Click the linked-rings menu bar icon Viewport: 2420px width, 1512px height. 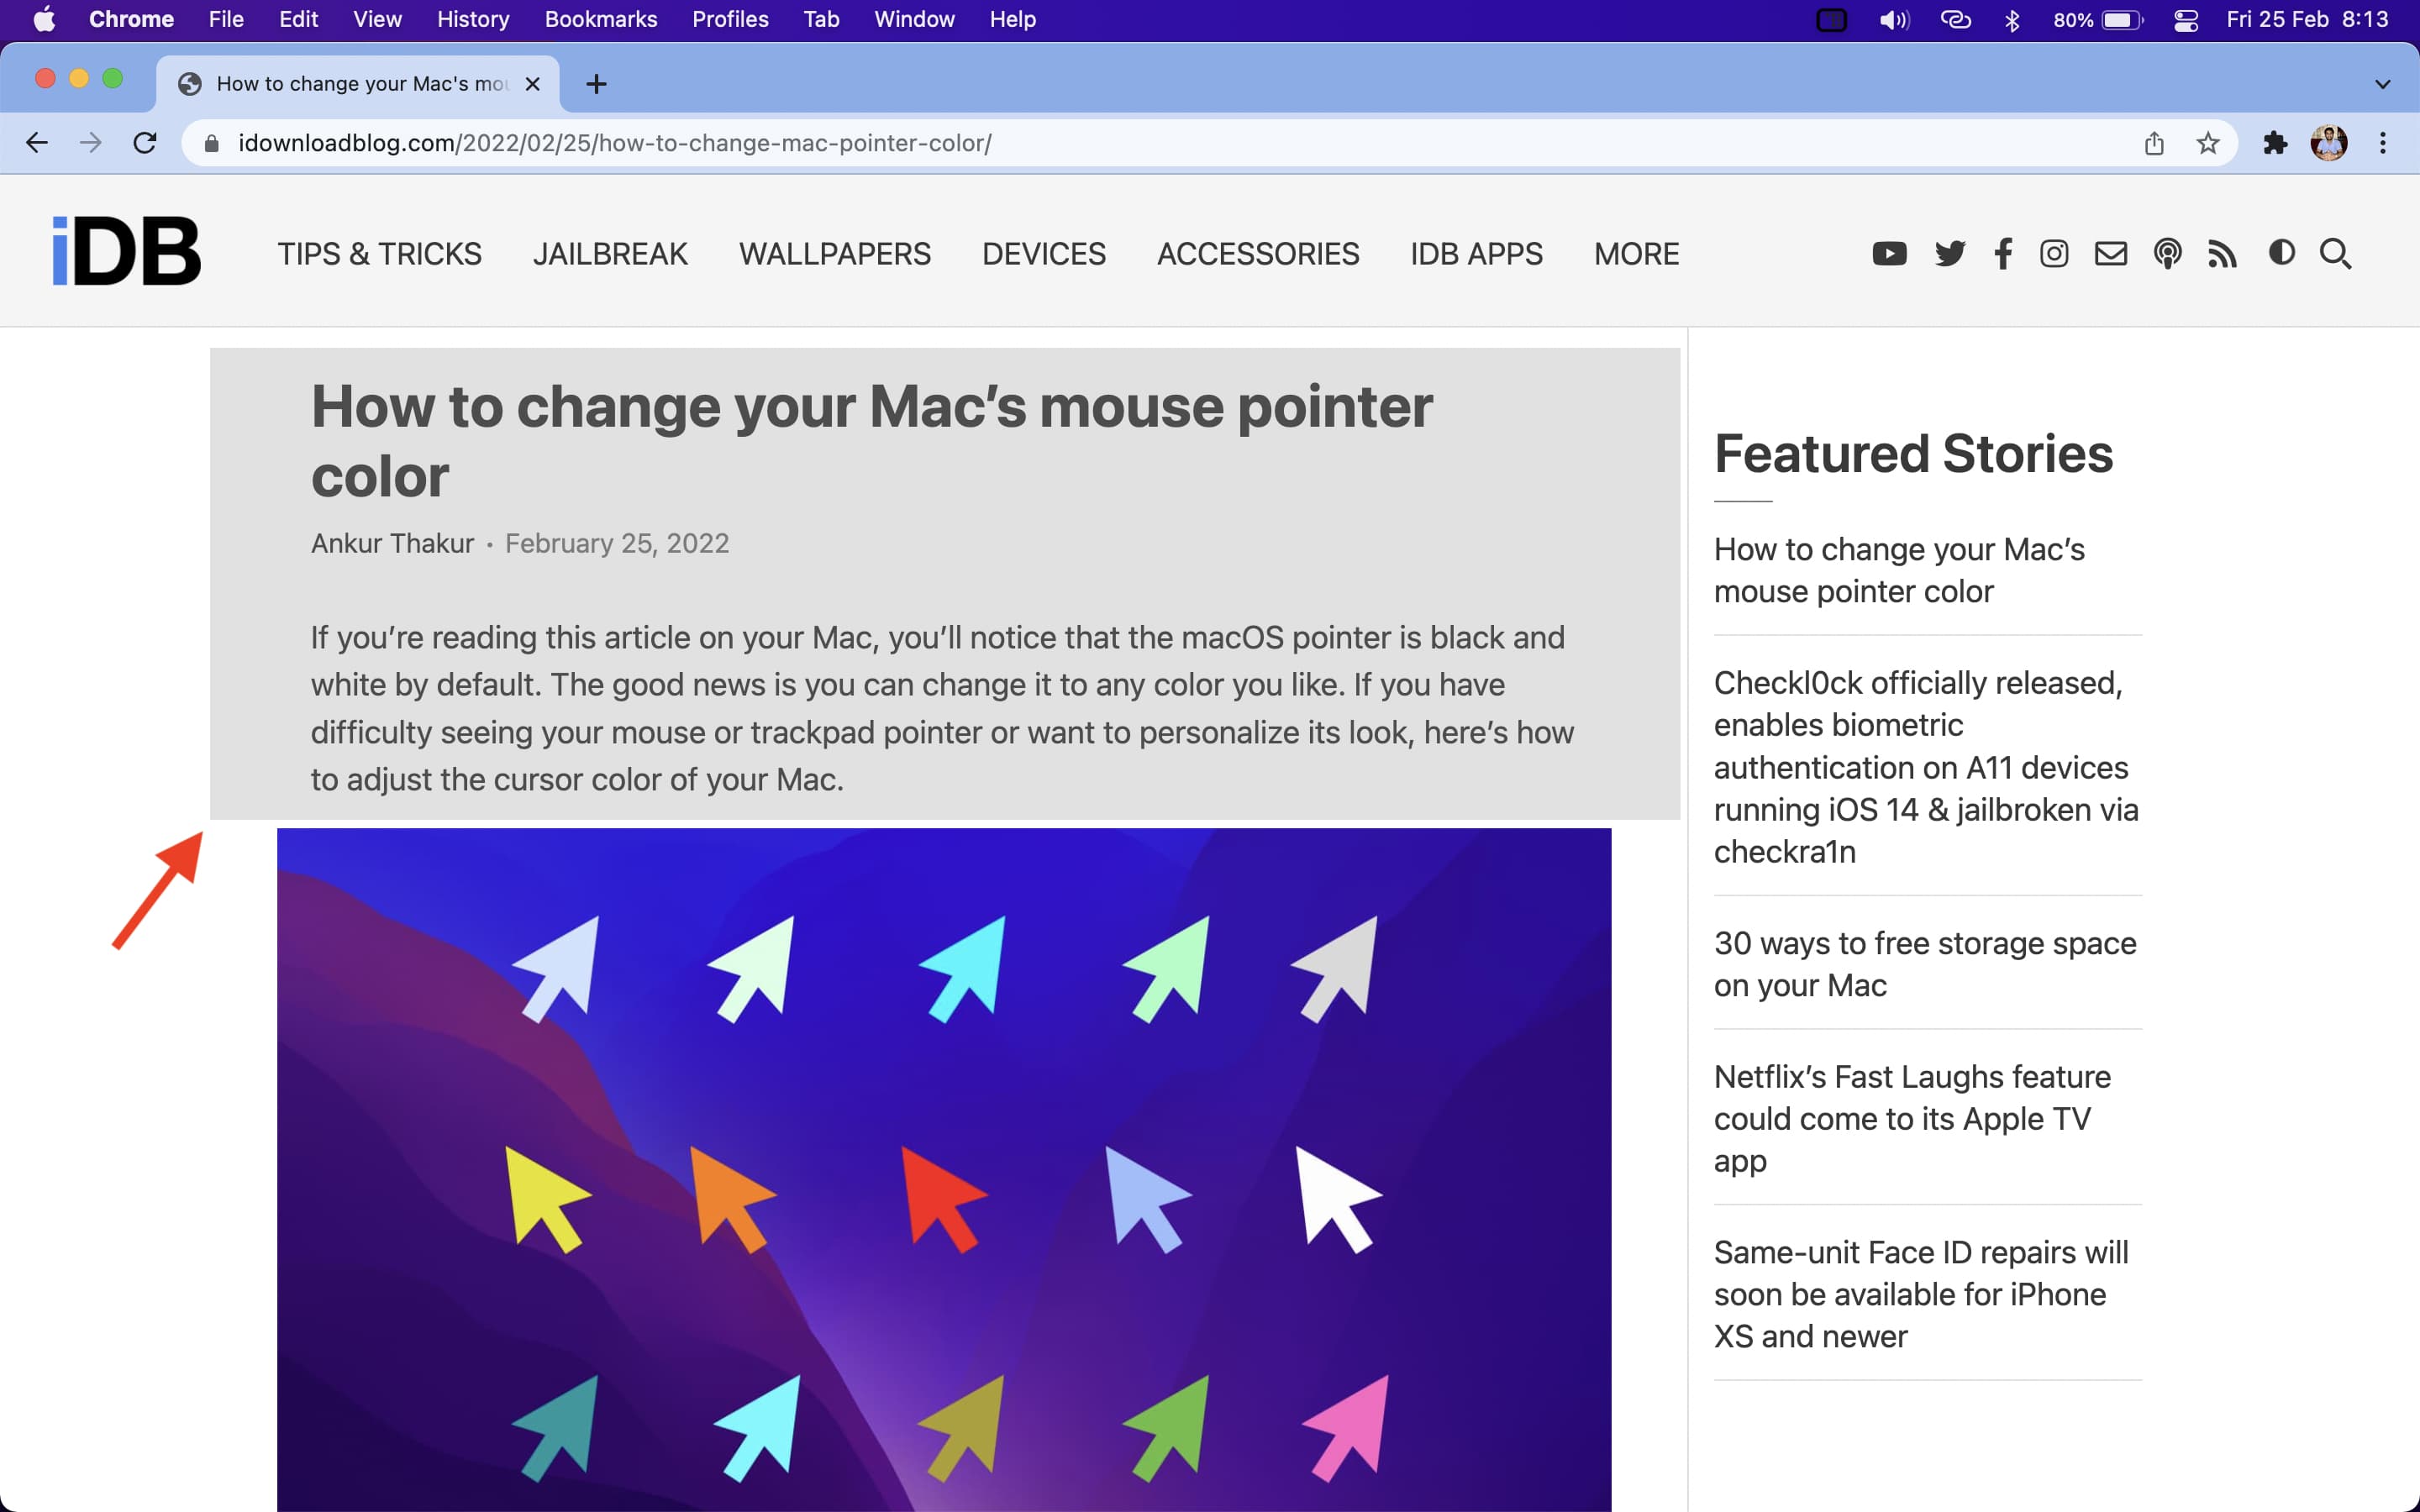(x=1955, y=20)
